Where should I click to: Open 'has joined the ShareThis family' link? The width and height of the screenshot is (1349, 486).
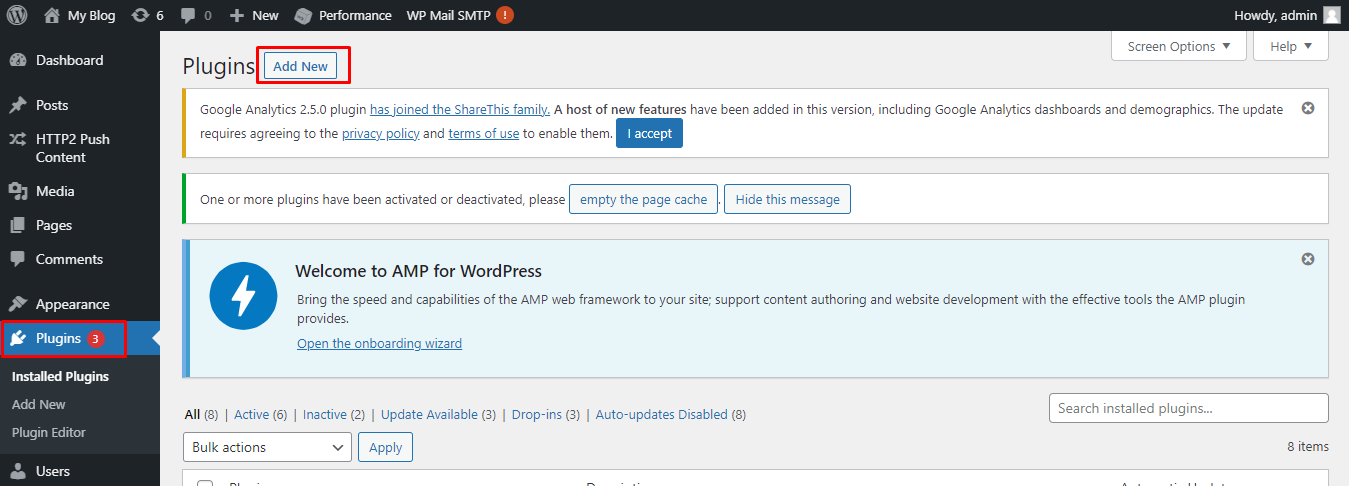[x=460, y=110]
